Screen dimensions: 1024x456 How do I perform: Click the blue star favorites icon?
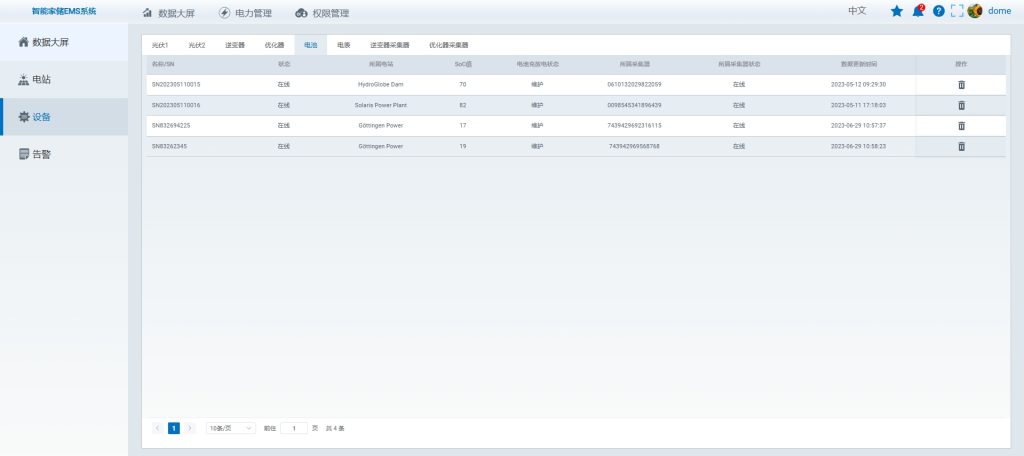click(896, 11)
